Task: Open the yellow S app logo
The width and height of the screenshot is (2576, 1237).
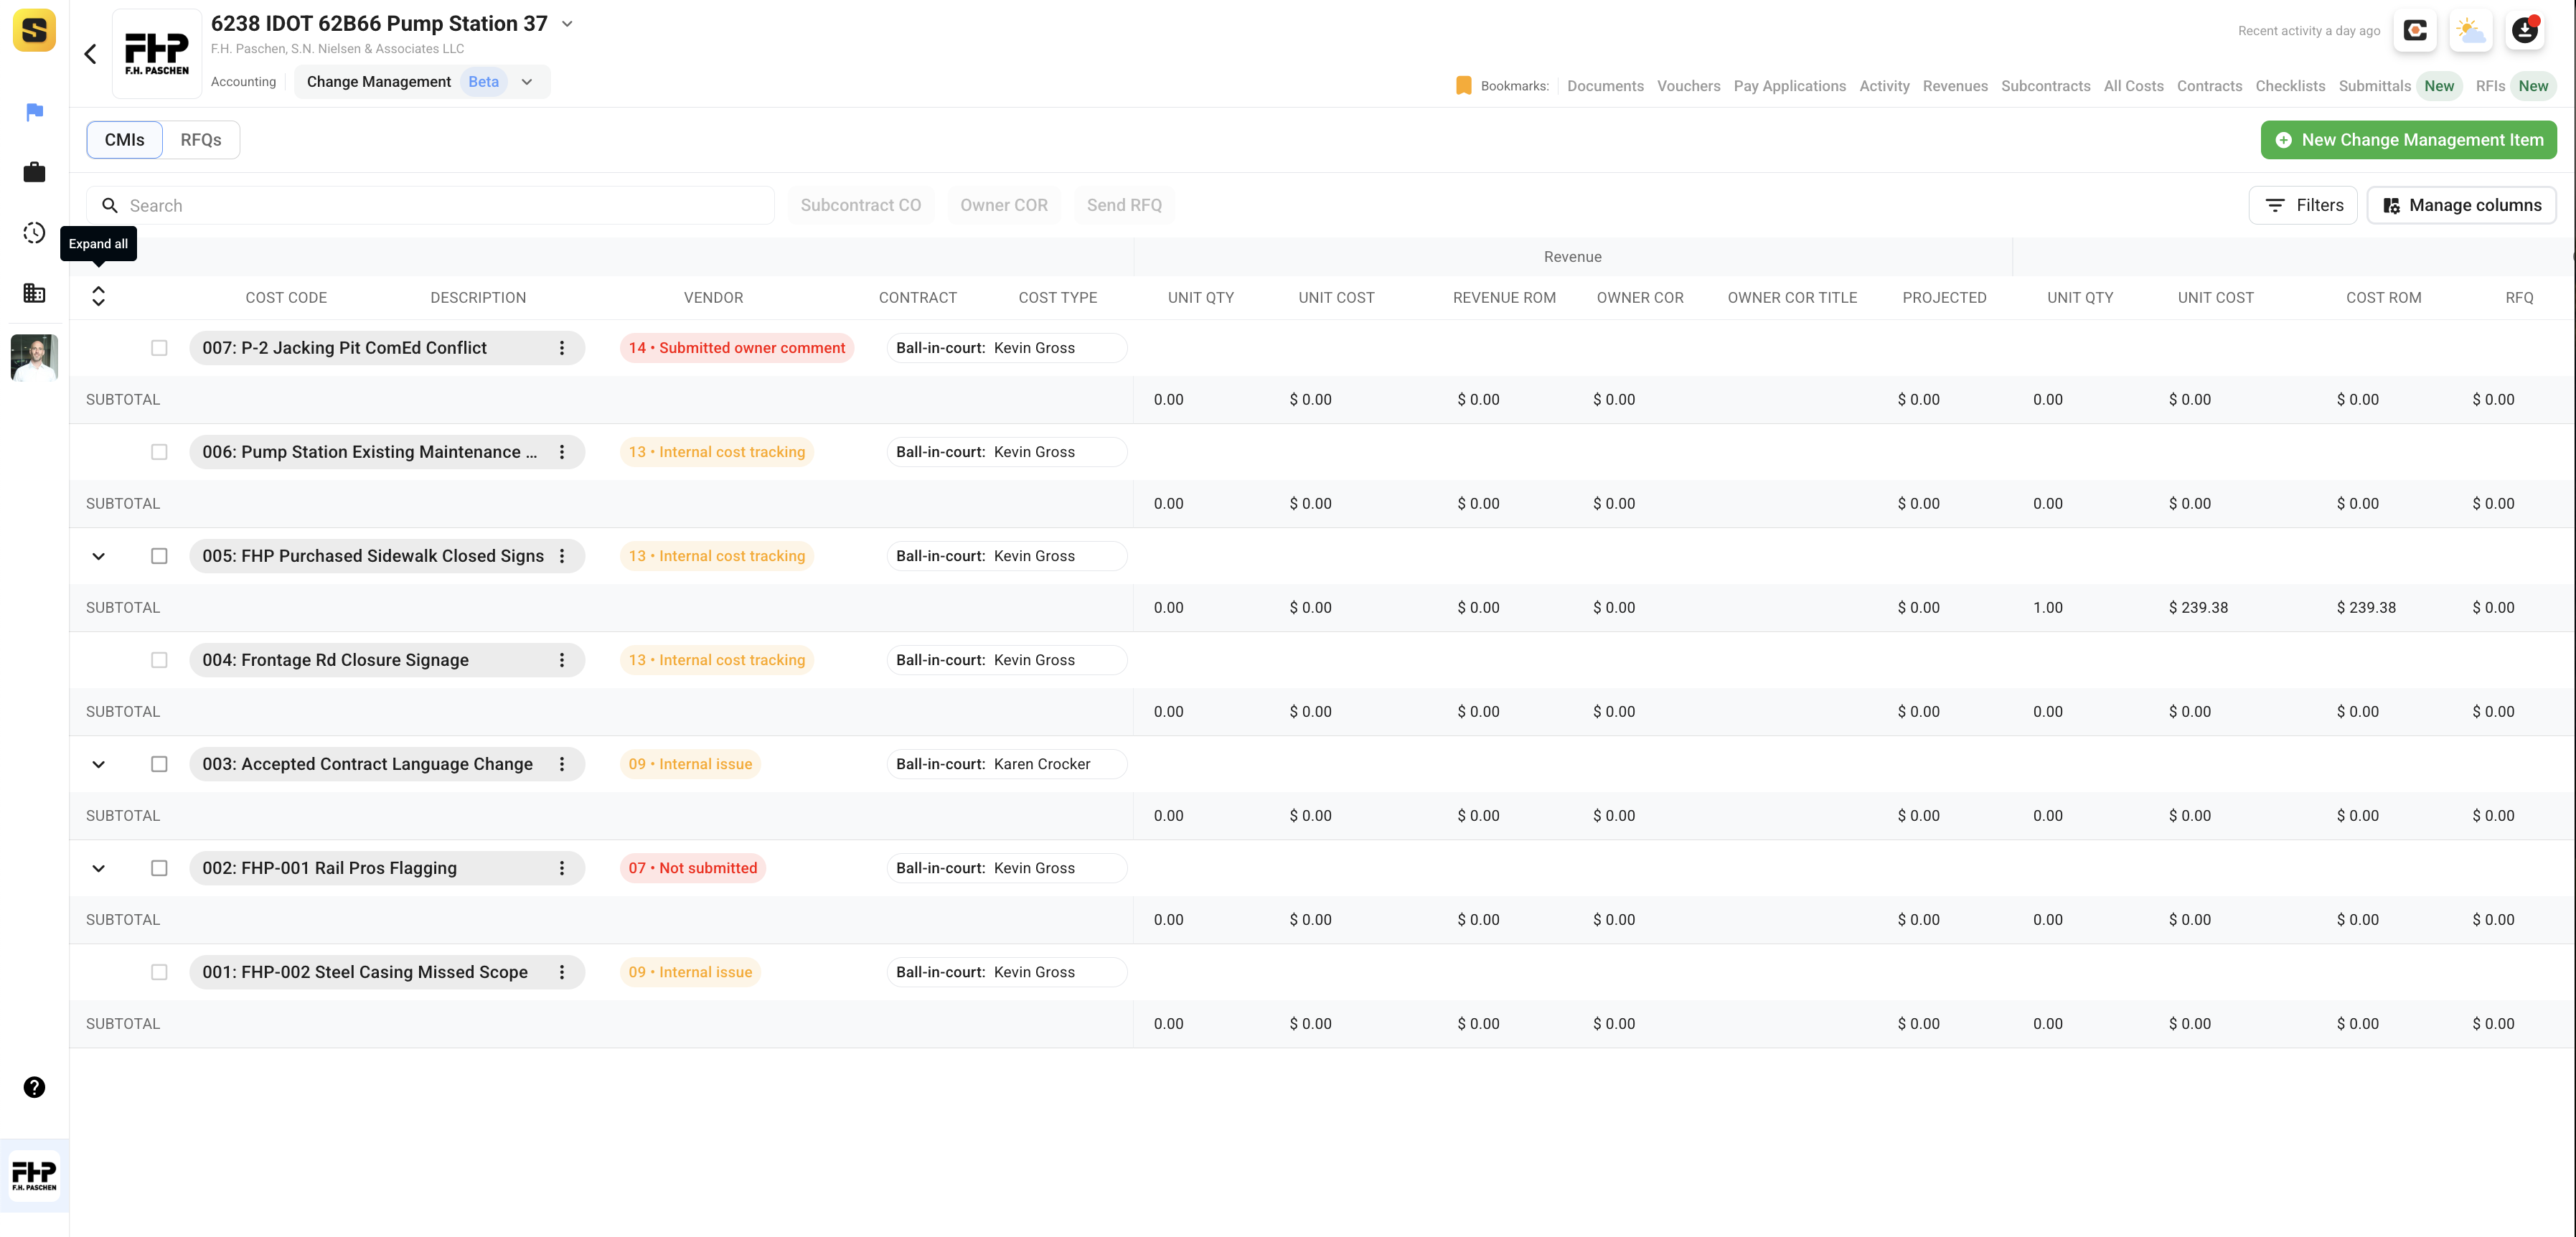Action: tap(34, 30)
